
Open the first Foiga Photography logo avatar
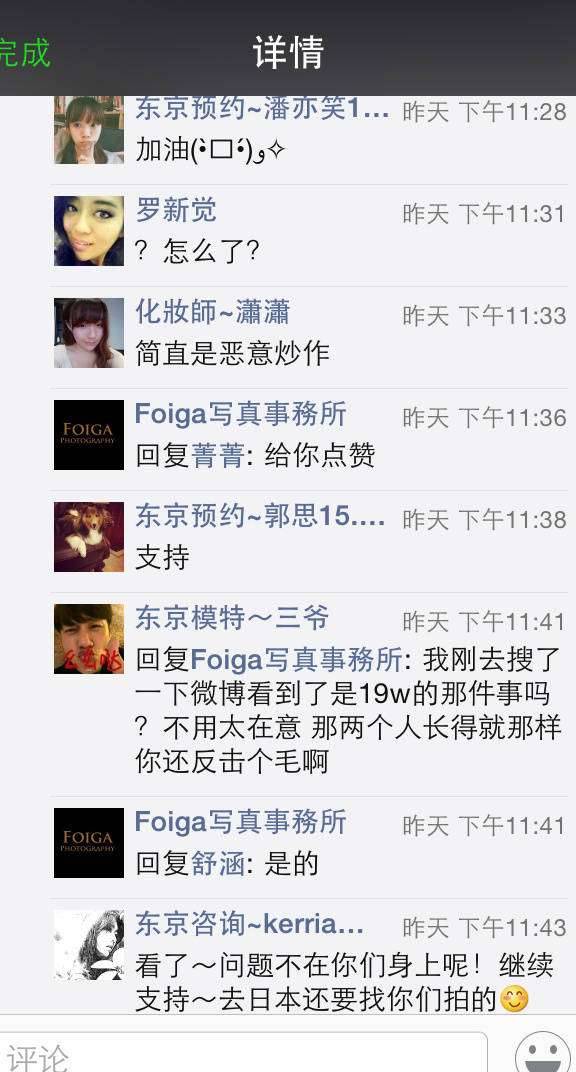click(89, 435)
